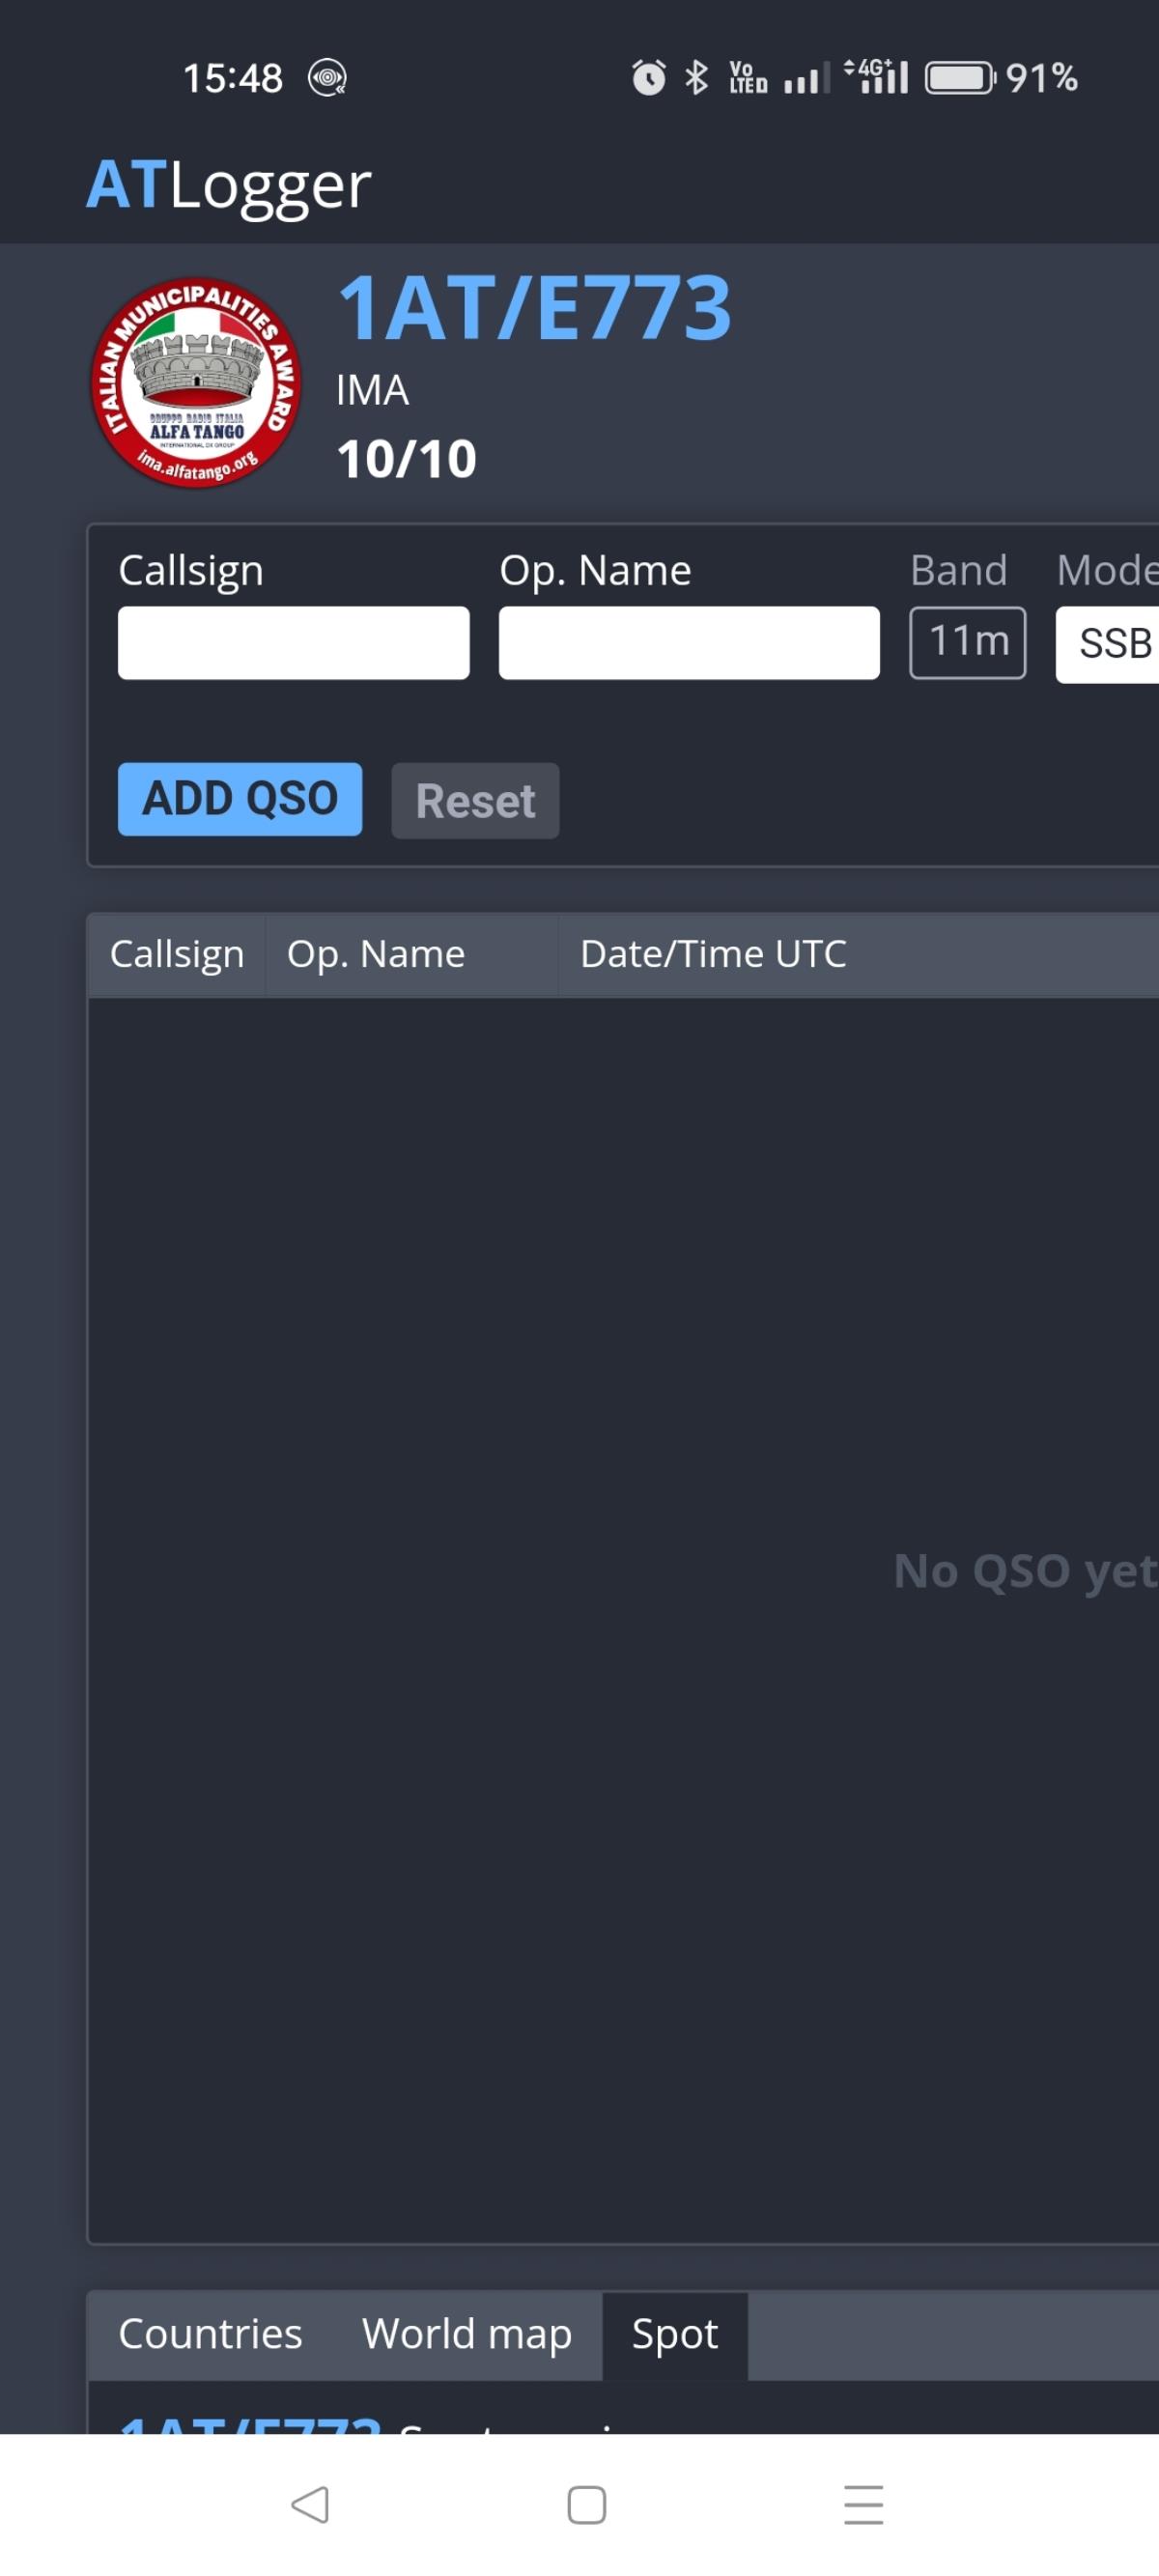Click the Reset button
The width and height of the screenshot is (1159, 2576).
tap(475, 801)
